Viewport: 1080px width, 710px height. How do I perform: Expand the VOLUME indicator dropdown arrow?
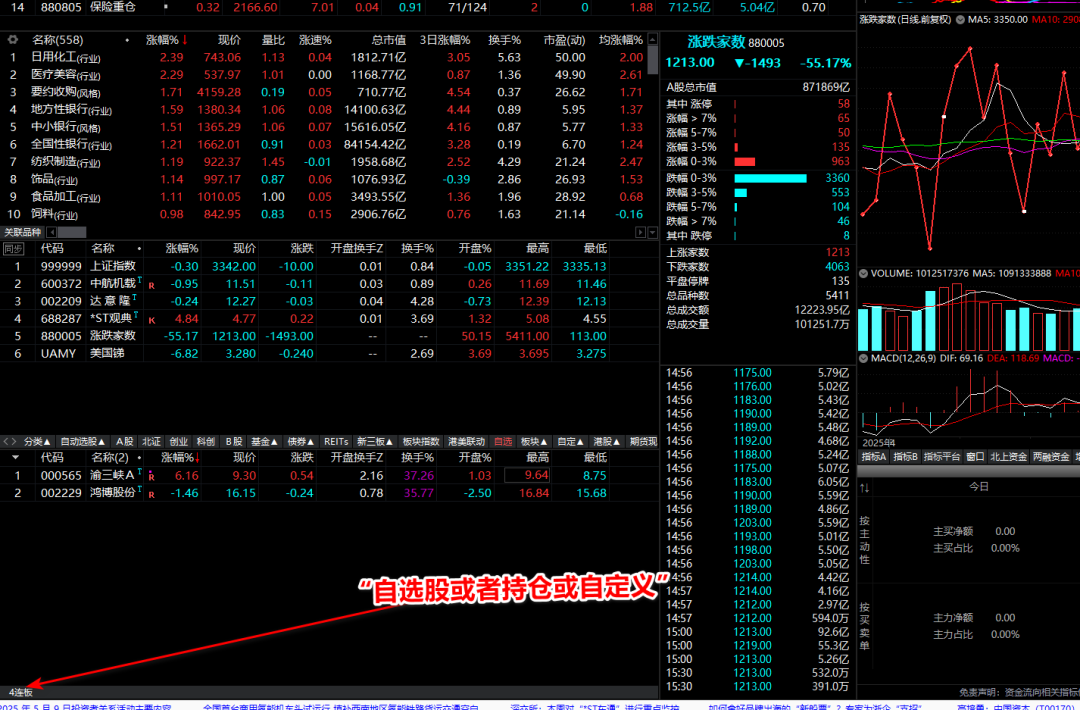coord(864,273)
